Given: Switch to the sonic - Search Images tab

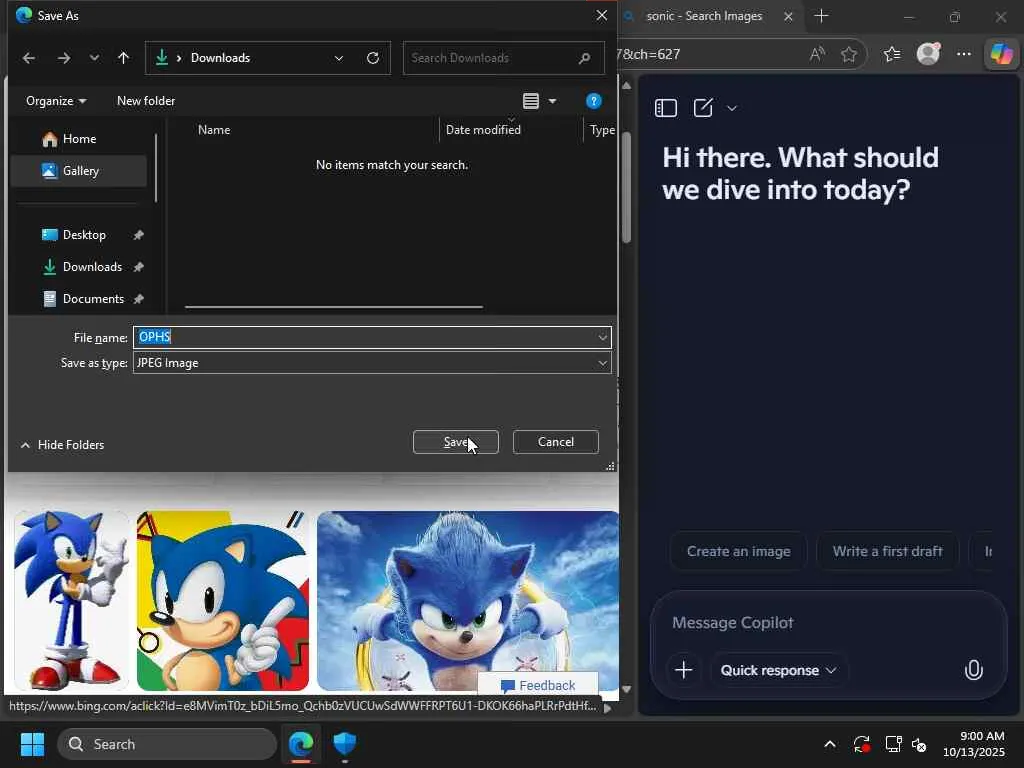Looking at the screenshot, I should [704, 16].
